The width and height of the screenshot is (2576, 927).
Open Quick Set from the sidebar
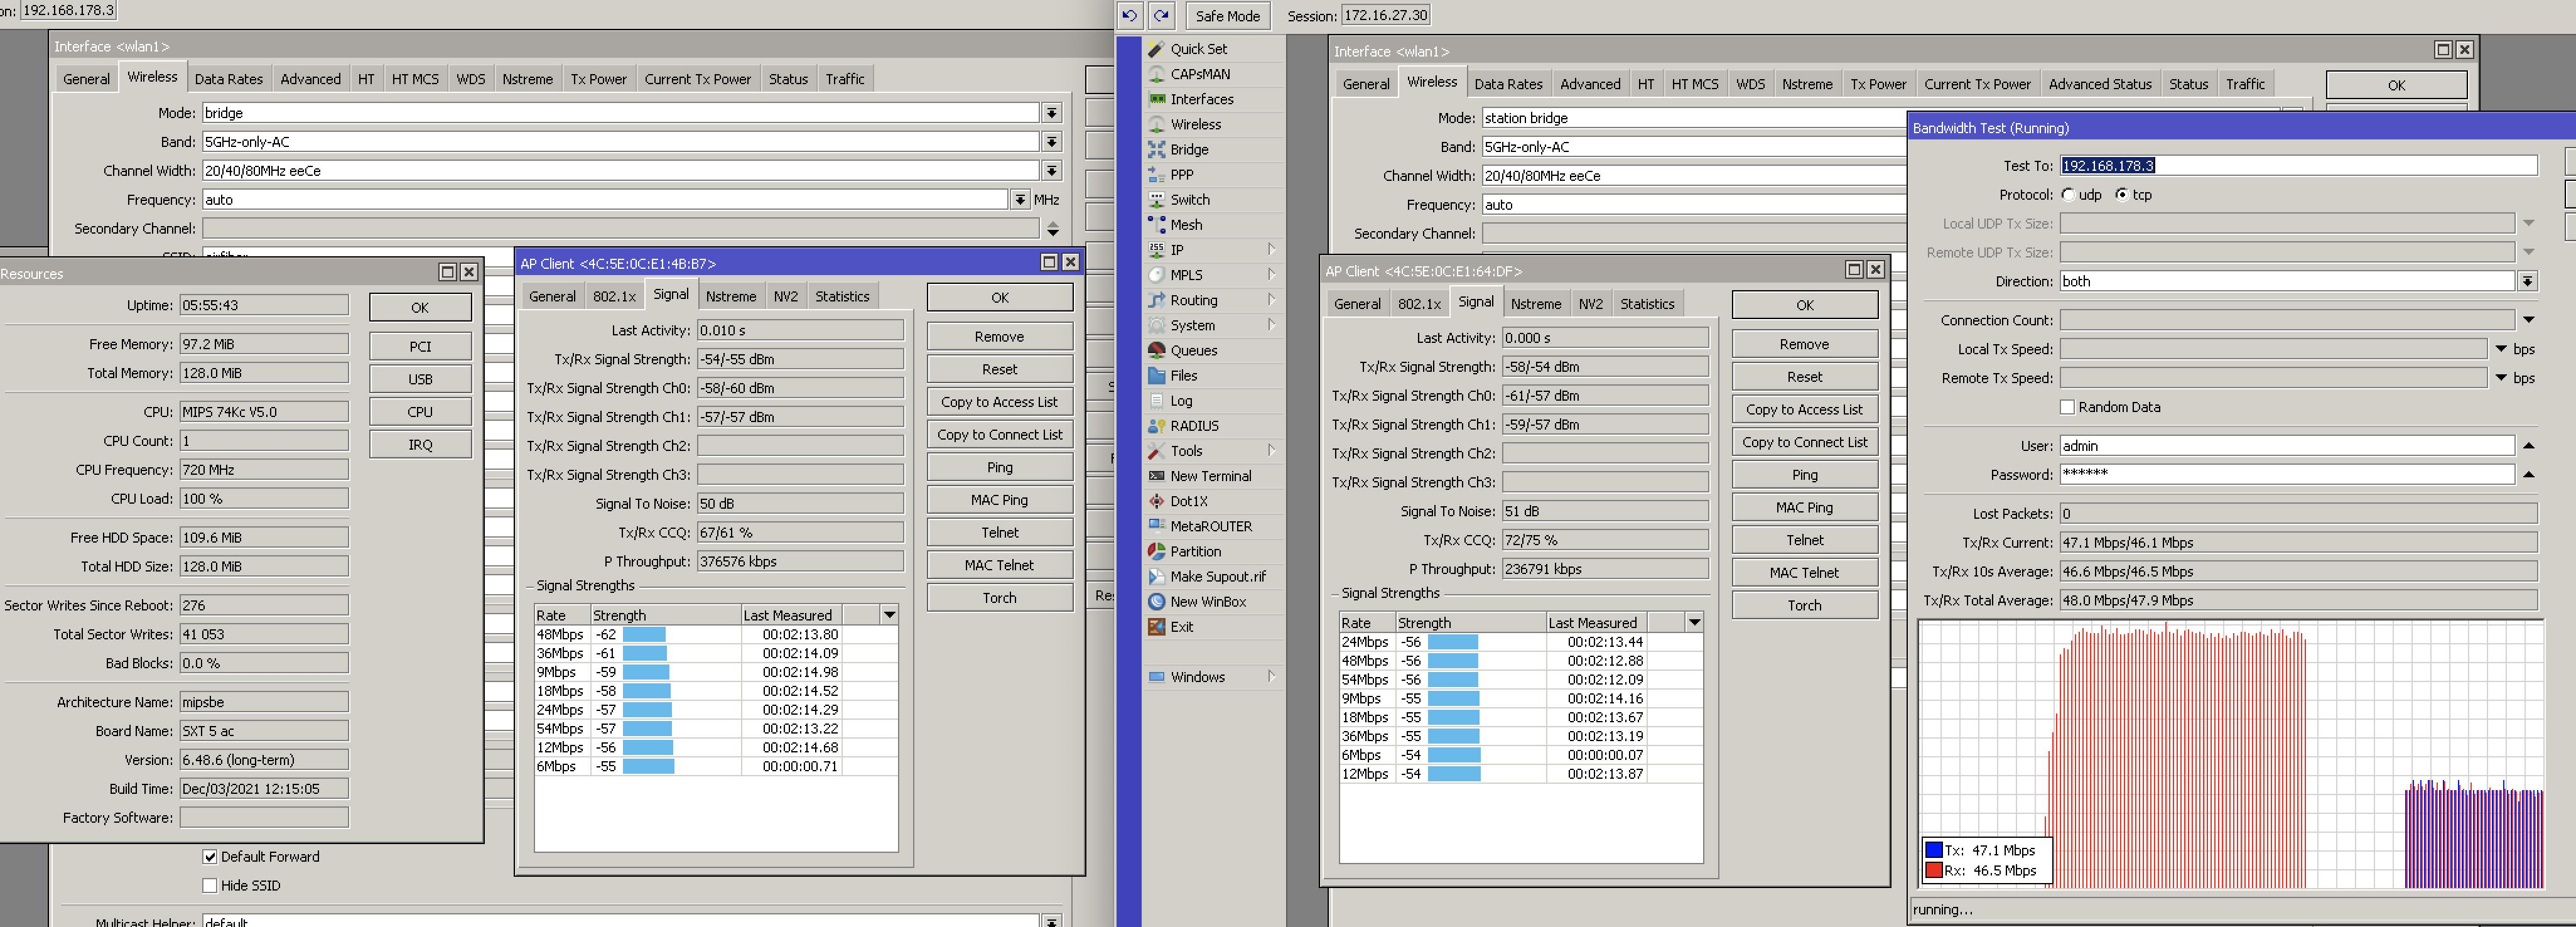pyautogui.click(x=1199, y=48)
